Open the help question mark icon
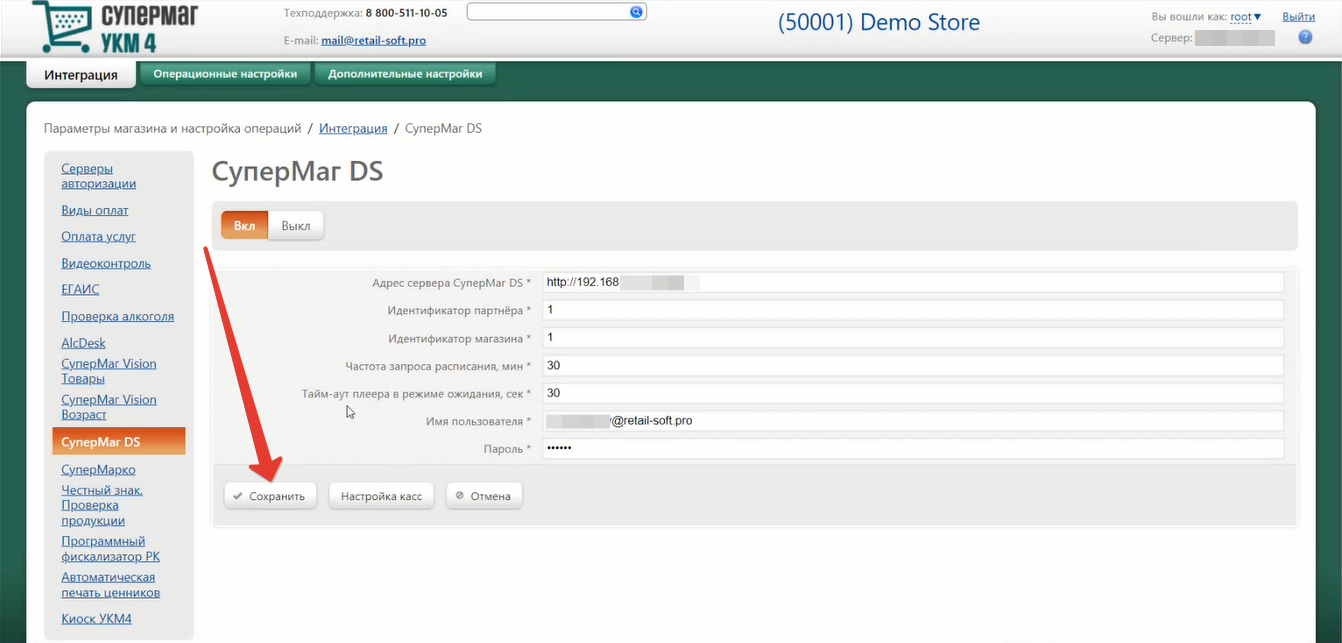1342x643 pixels. pos(1305,37)
